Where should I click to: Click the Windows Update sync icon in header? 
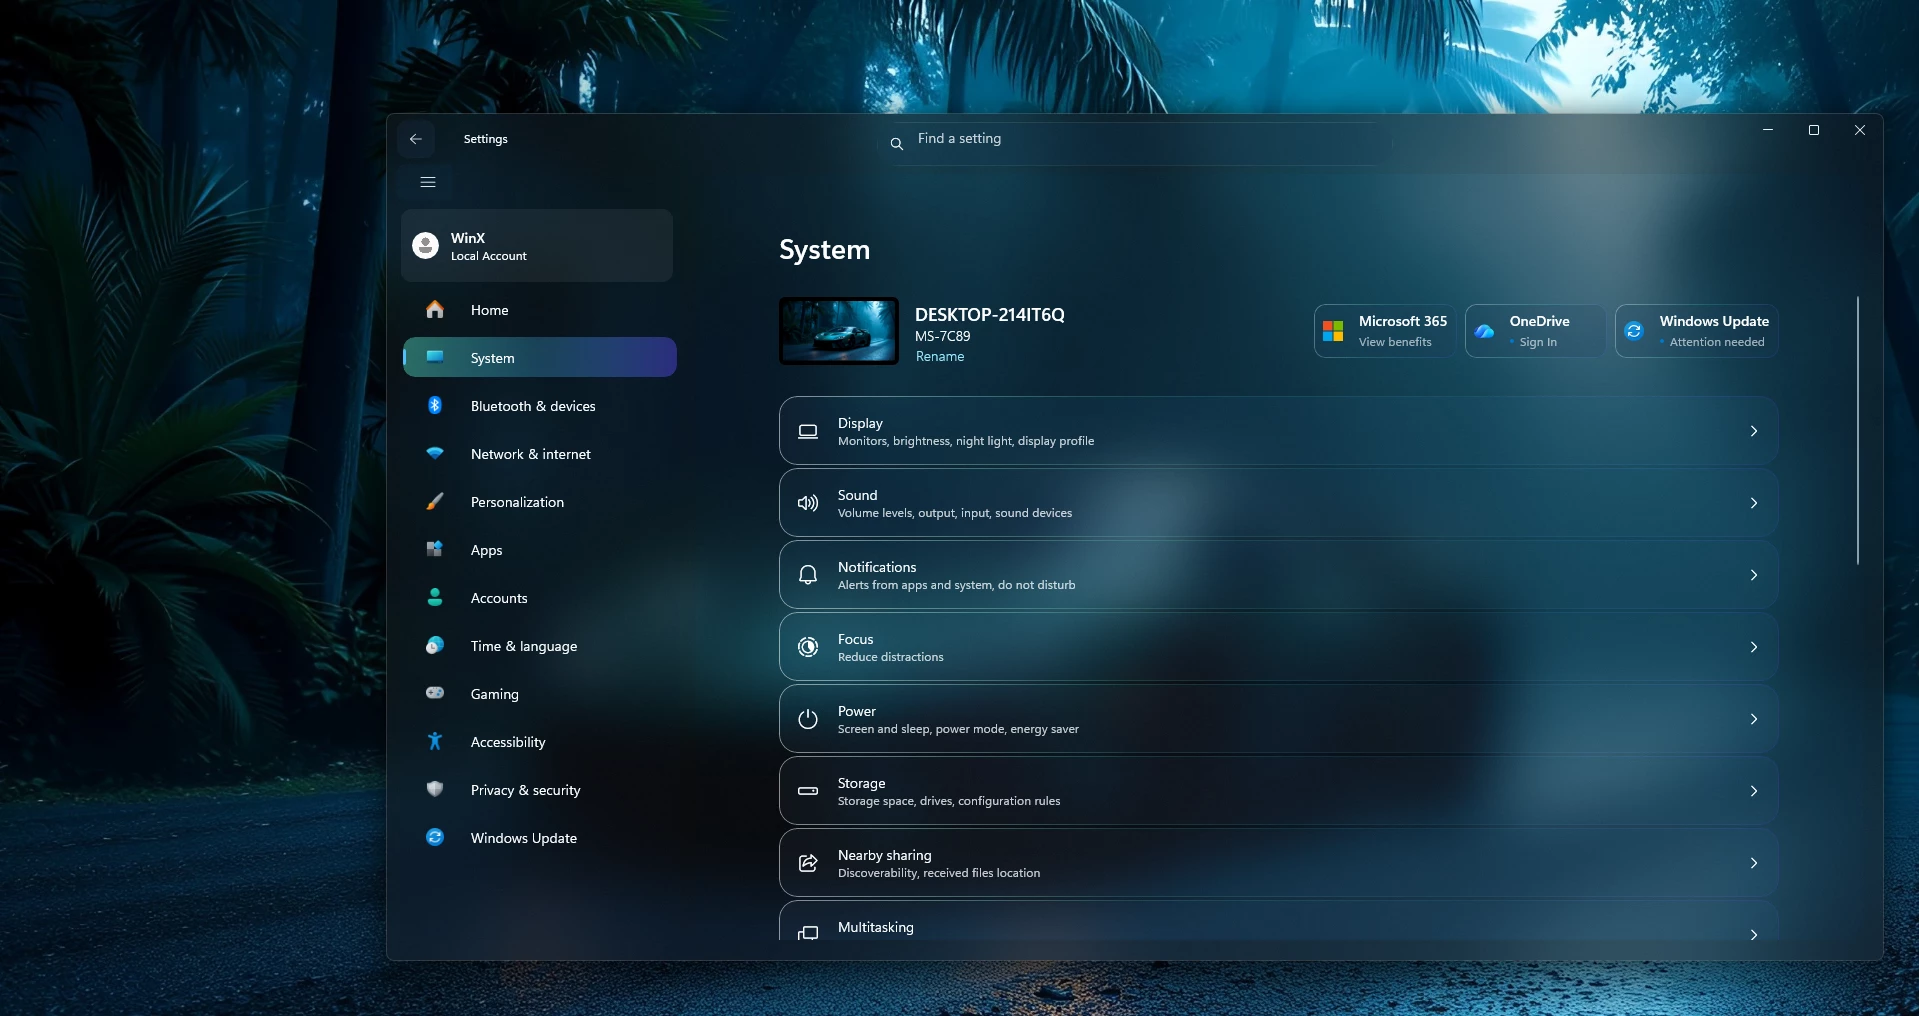[x=1634, y=331]
